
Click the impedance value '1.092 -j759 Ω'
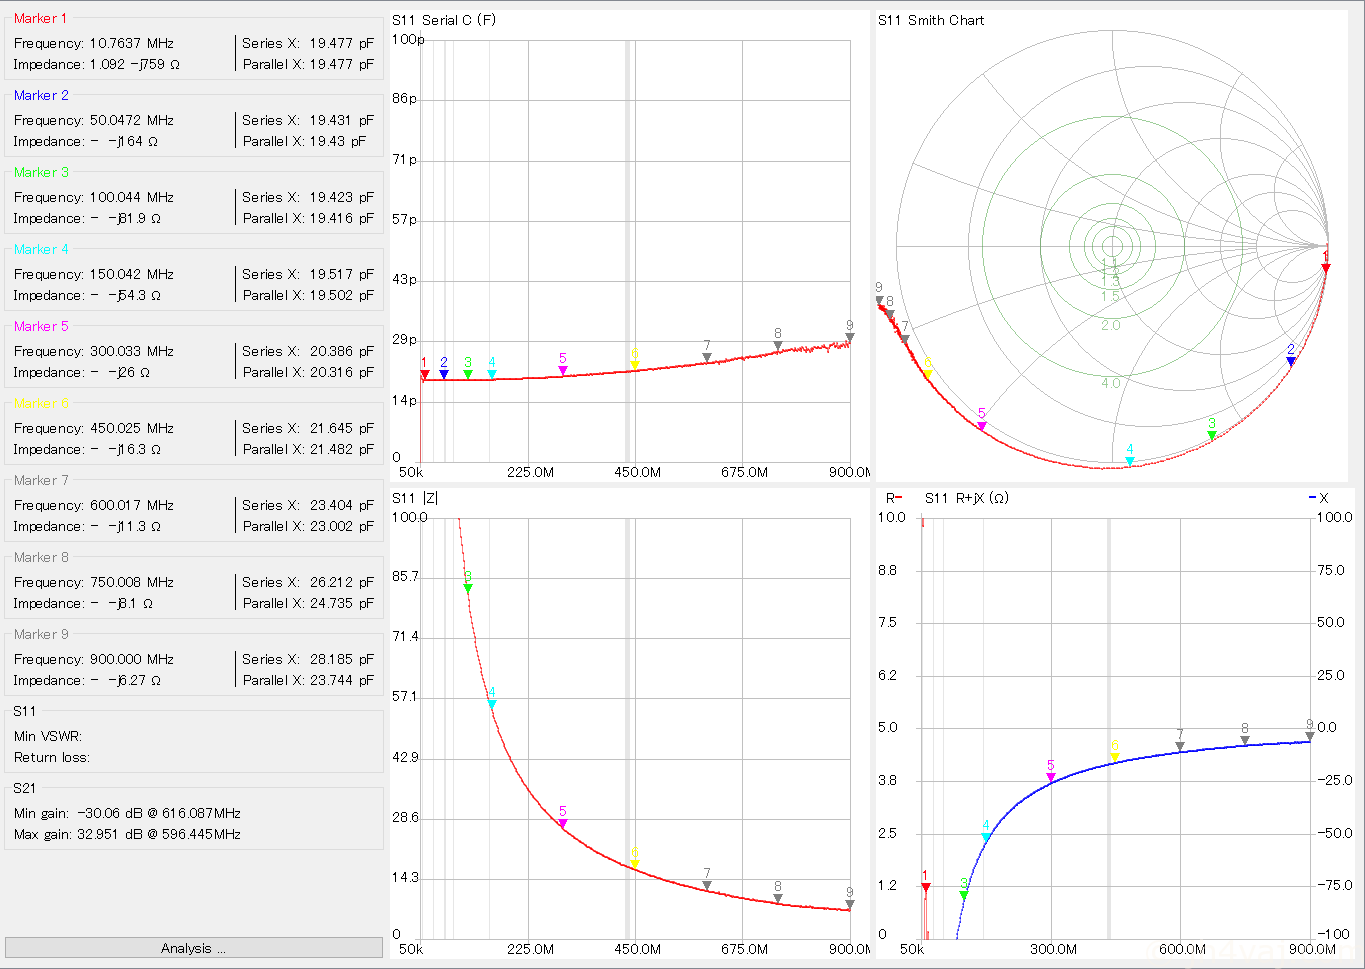coord(135,64)
